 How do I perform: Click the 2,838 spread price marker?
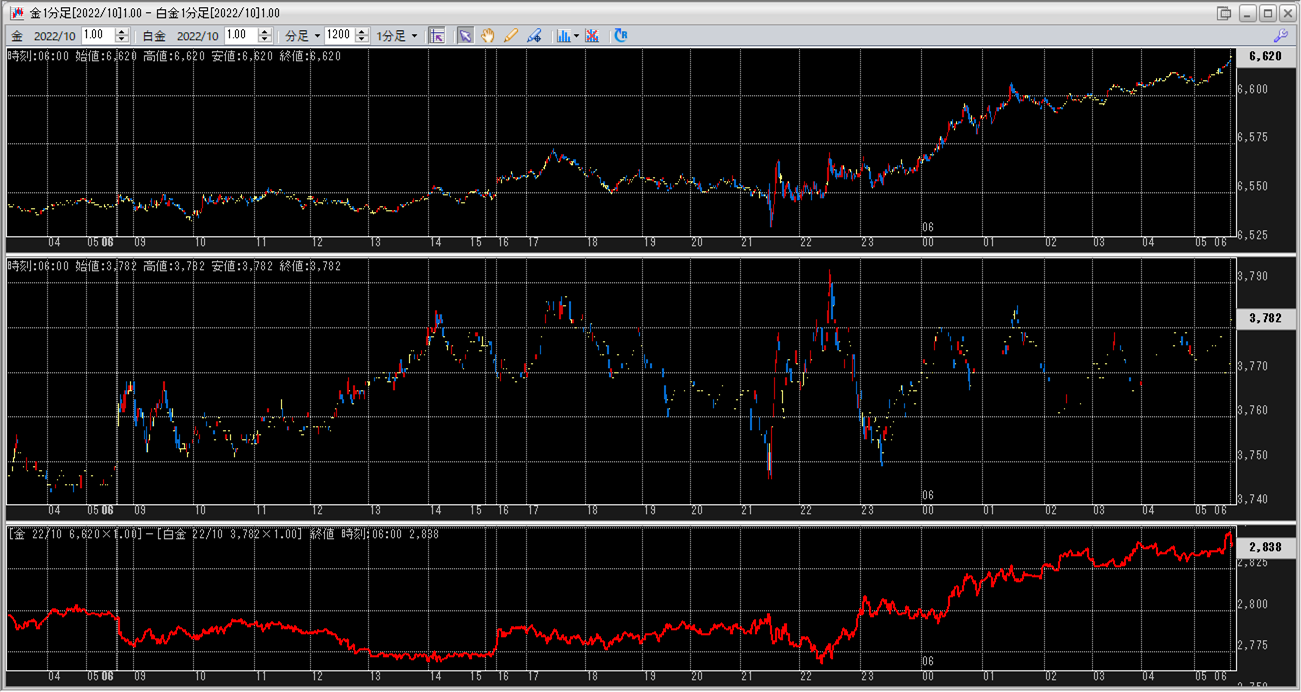[1266, 548]
